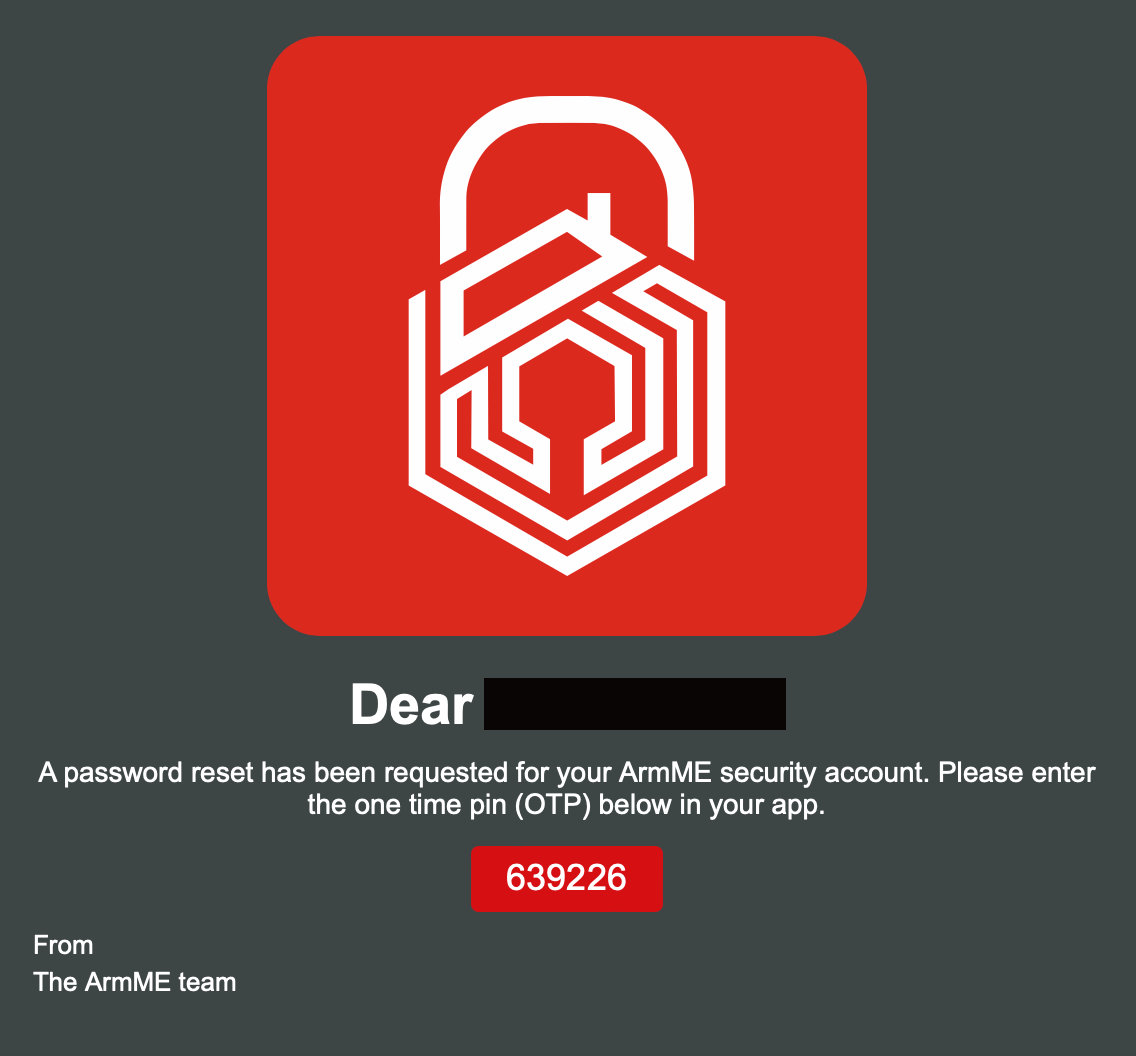Click the outer hexagon bottom point
This screenshot has width=1136, height=1056.
[x=567, y=563]
